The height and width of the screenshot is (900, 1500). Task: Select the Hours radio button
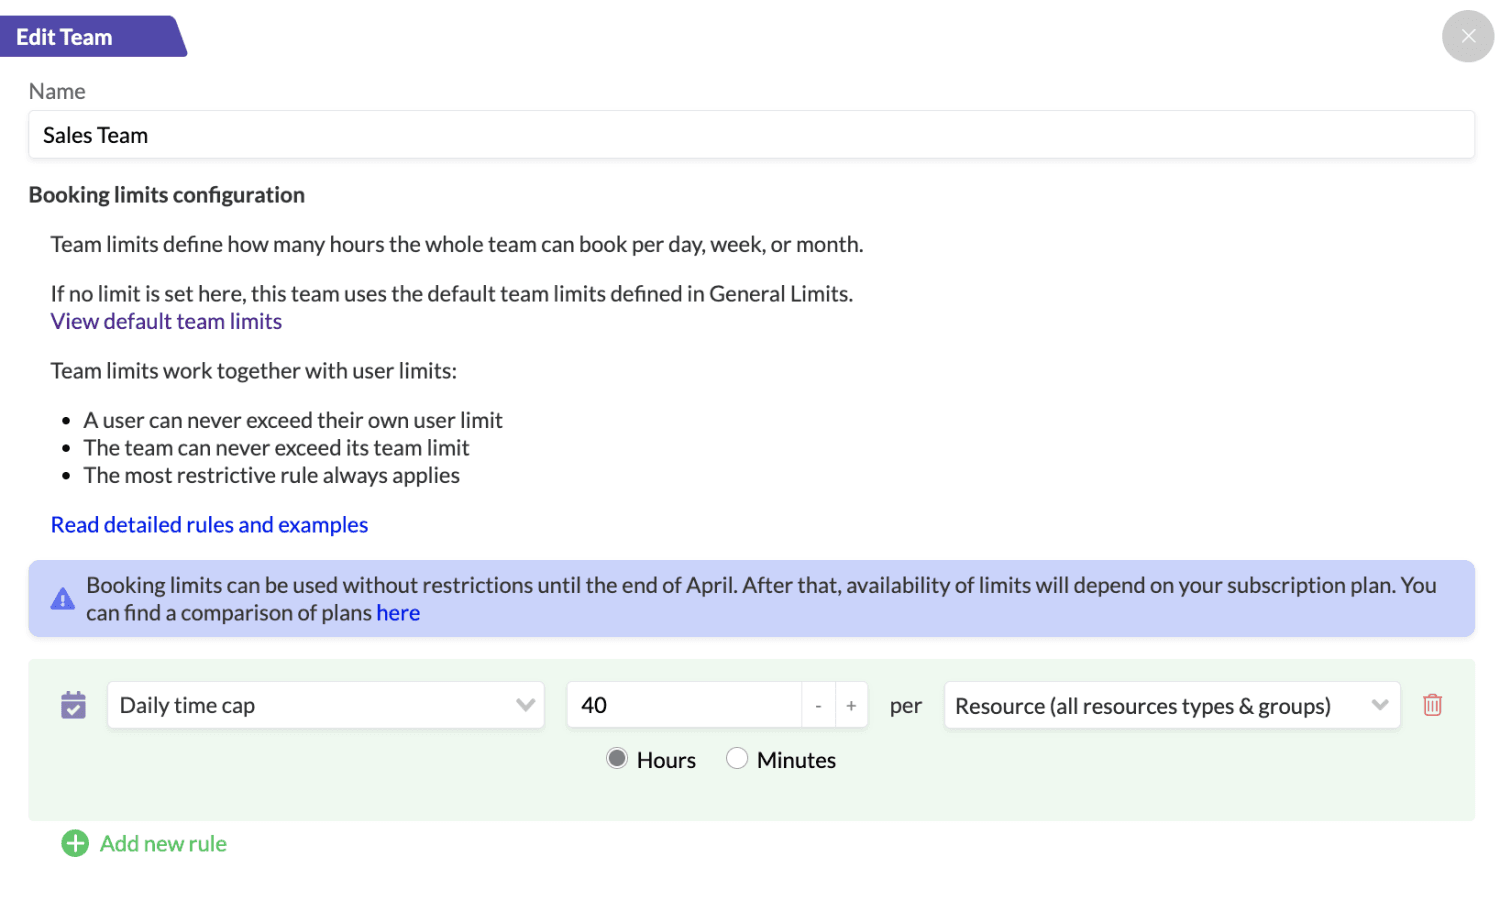pyautogui.click(x=618, y=759)
